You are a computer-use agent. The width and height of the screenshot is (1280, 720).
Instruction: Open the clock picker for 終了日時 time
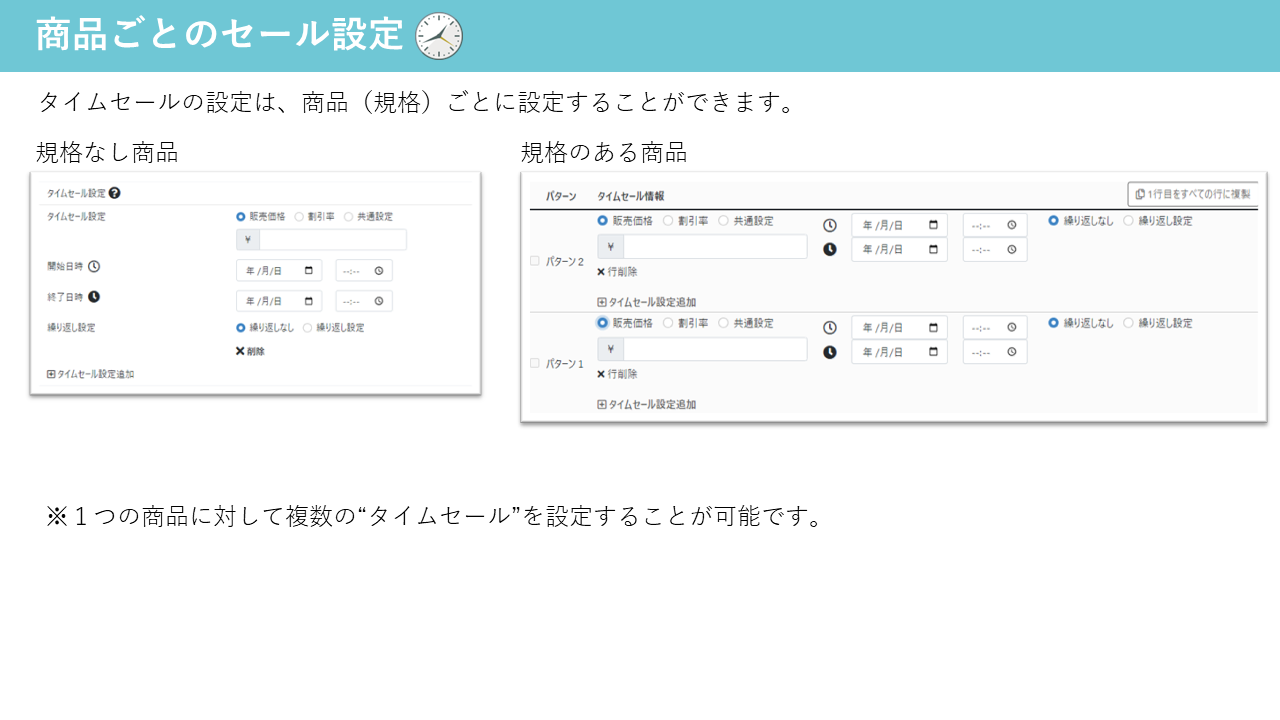(379, 301)
